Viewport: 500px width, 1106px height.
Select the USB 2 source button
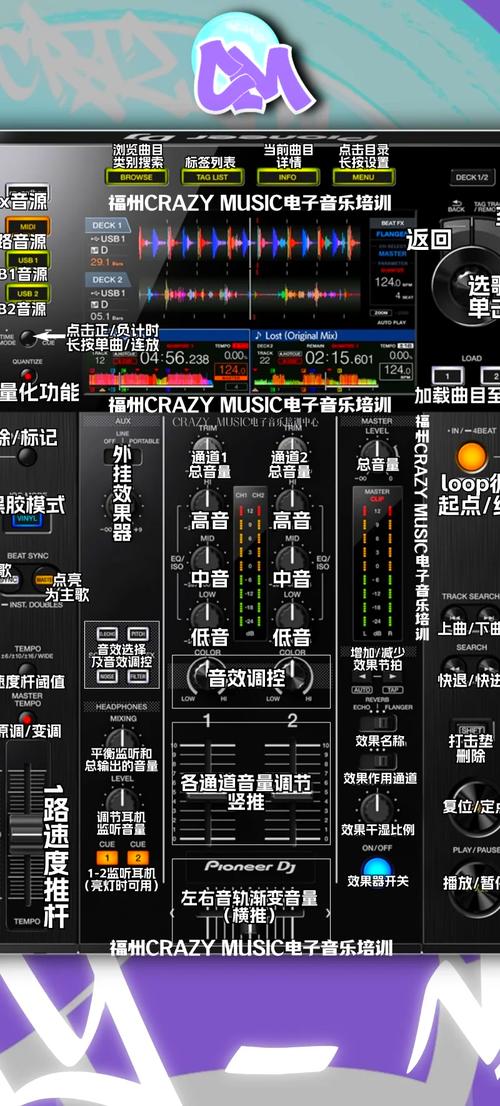pyautogui.click(x=28, y=293)
